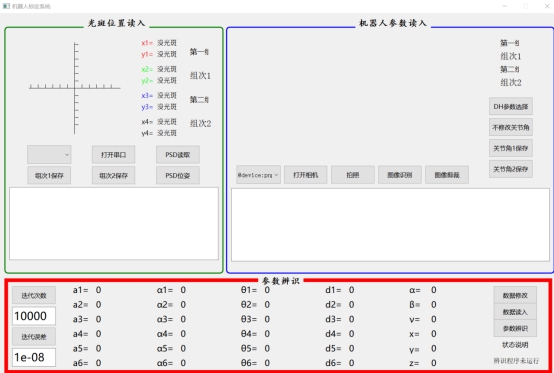
Task: Open the camera with 打开相机
Action: click(306, 174)
